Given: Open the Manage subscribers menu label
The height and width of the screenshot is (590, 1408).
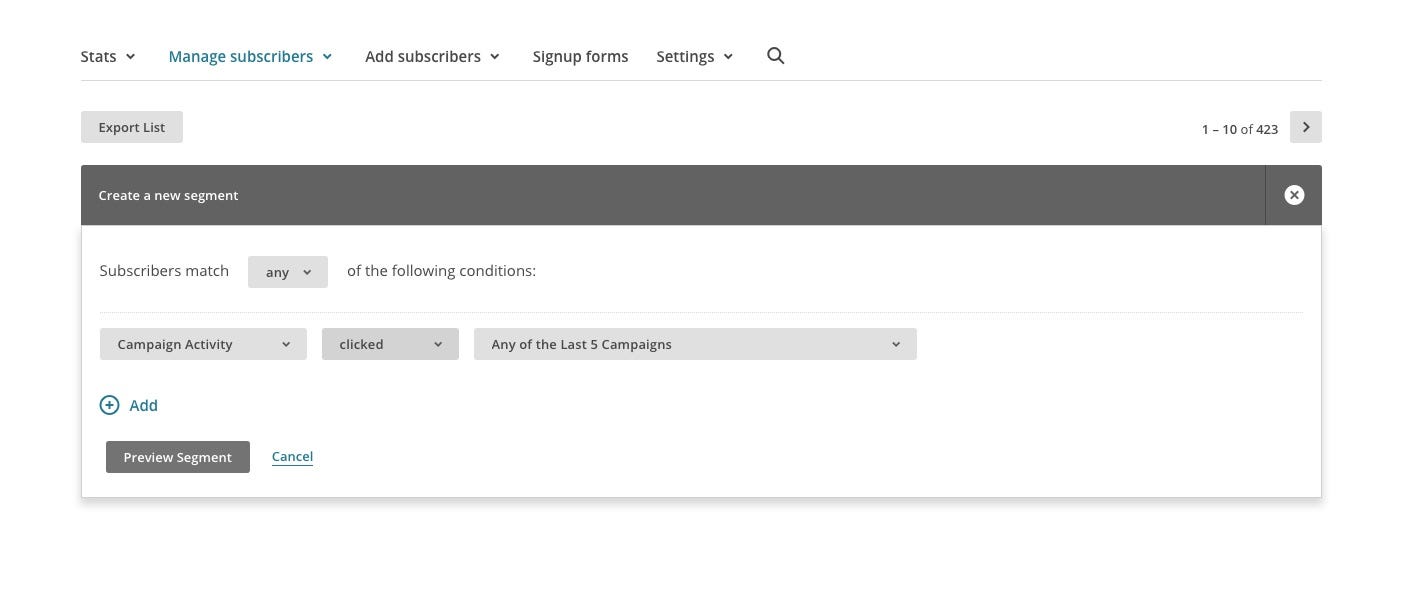Looking at the screenshot, I should 240,56.
